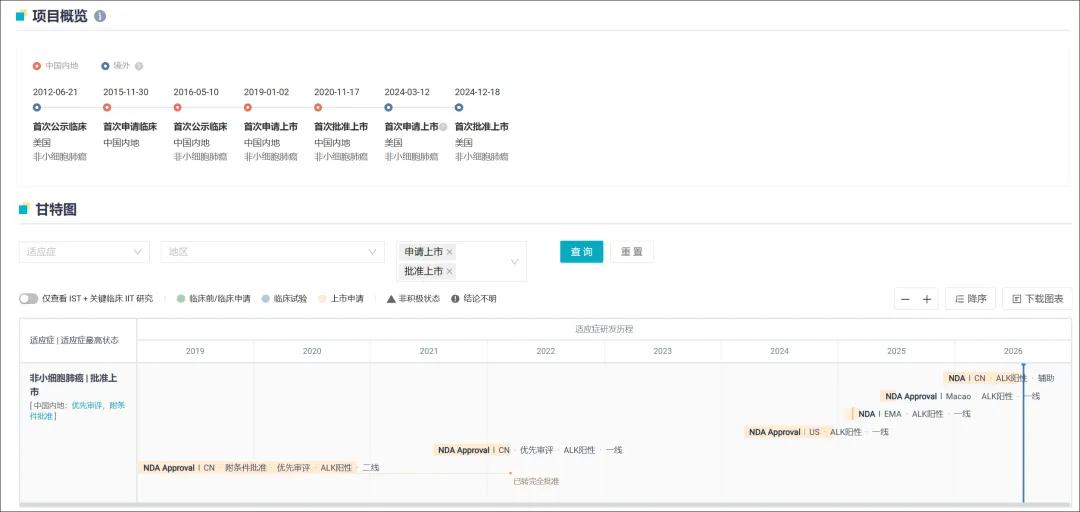The height and width of the screenshot is (512, 1080).
Task: Toggle 仅查看 IST + 关键临床 IIT 研究 switch
Action: (28, 299)
